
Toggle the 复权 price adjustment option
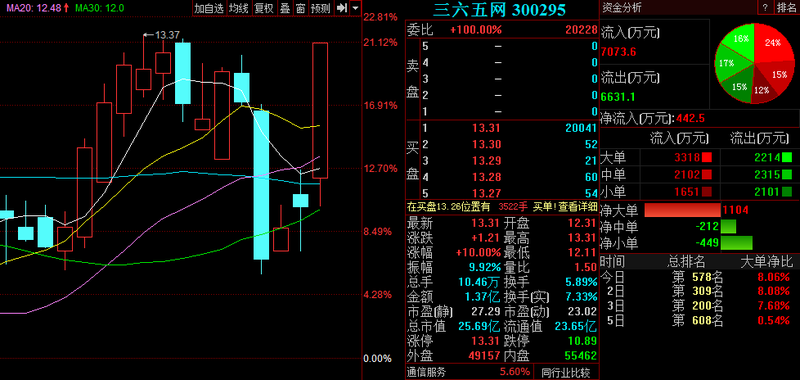[264, 8]
